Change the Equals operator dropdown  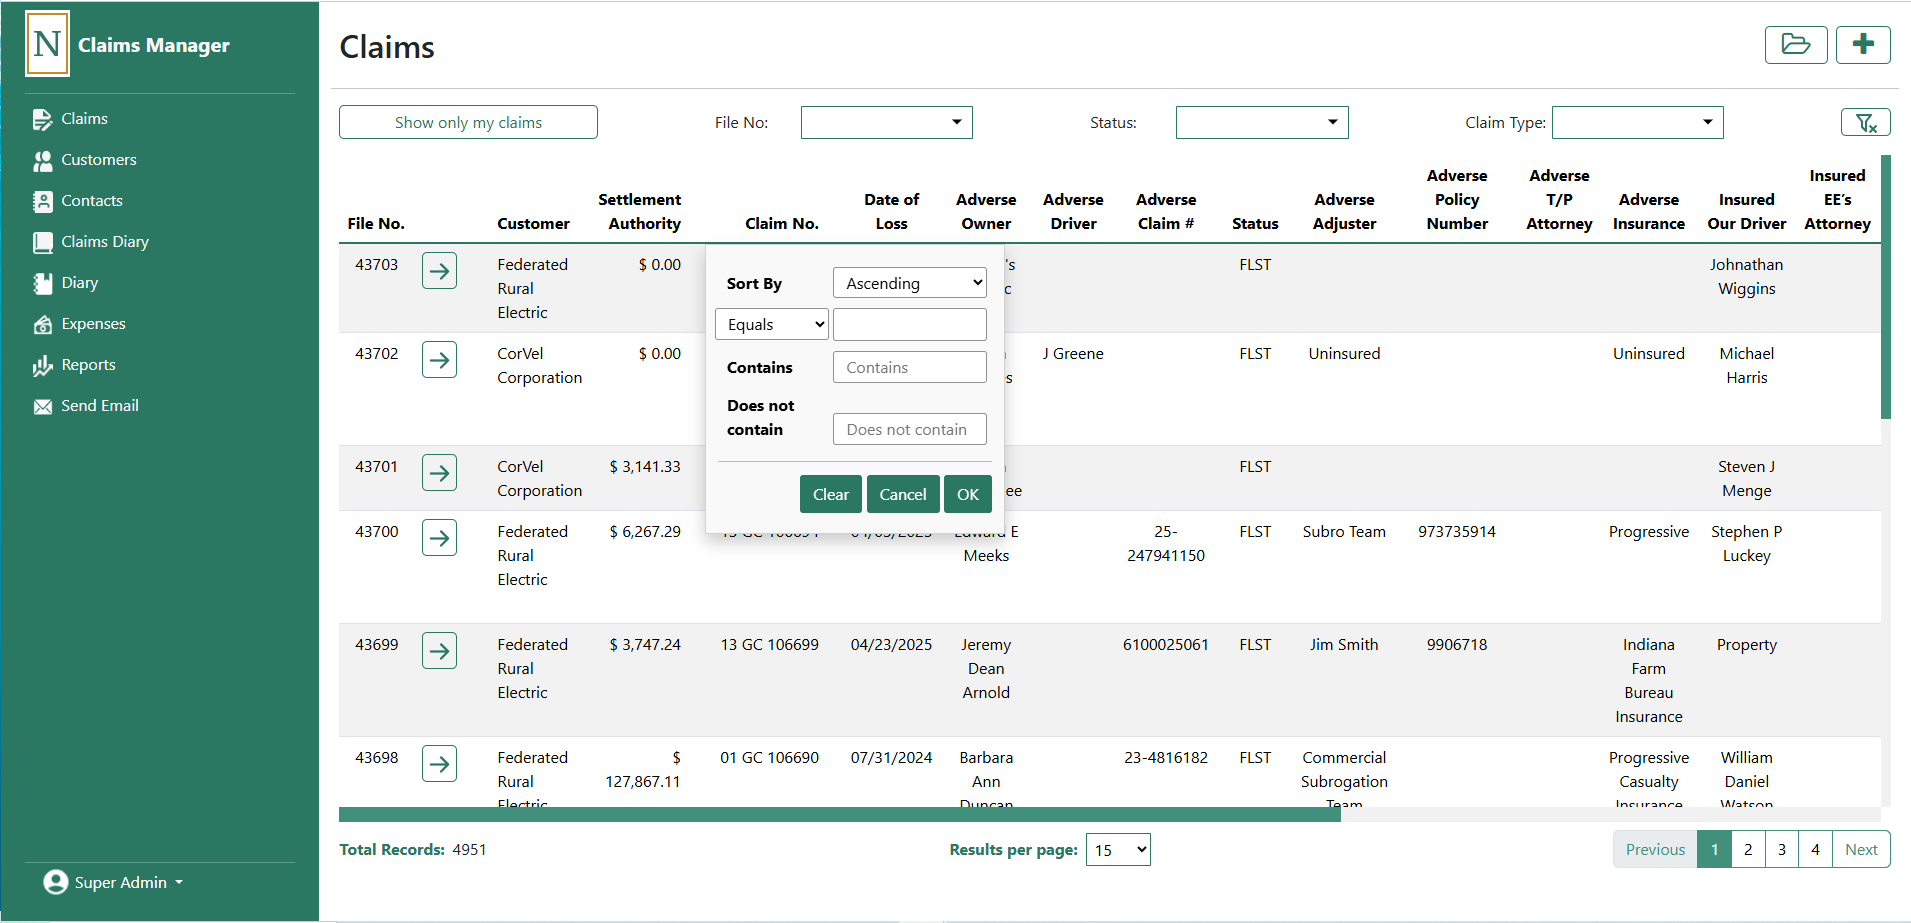pyautogui.click(x=771, y=324)
